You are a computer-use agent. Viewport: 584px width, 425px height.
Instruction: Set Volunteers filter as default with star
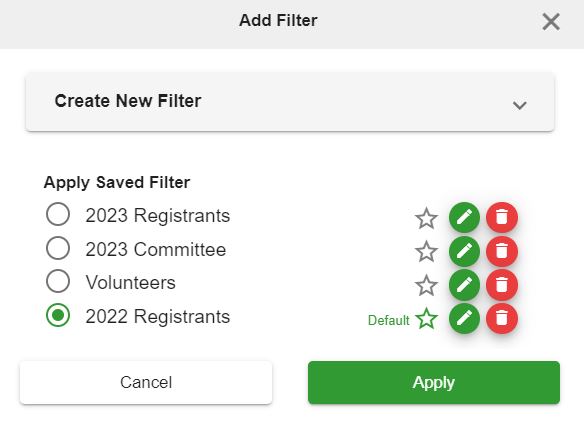(426, 285)
